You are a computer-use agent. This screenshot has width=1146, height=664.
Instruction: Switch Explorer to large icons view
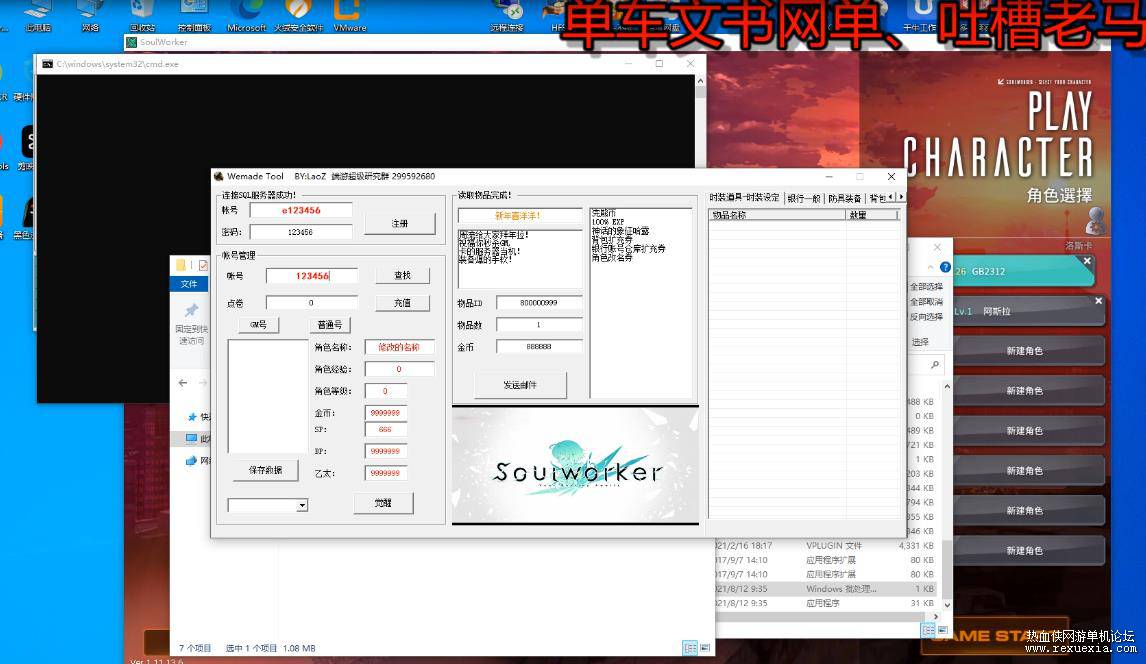click(x=705, y=647)
